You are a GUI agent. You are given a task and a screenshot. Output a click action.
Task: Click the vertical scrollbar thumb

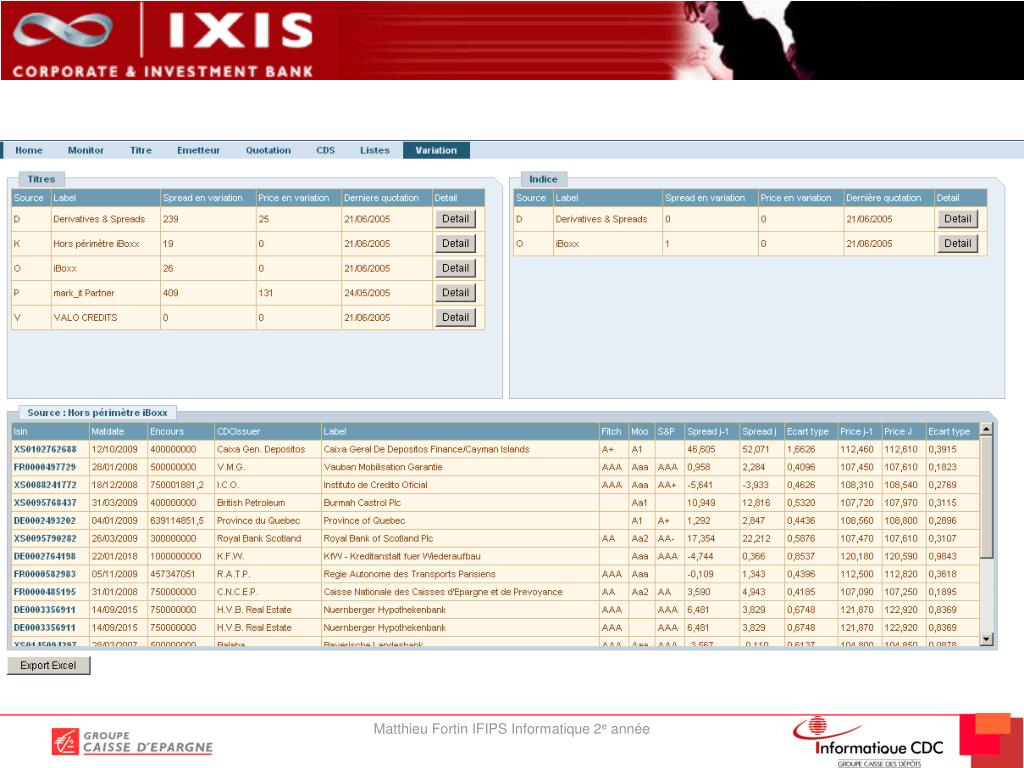point(986,496)
